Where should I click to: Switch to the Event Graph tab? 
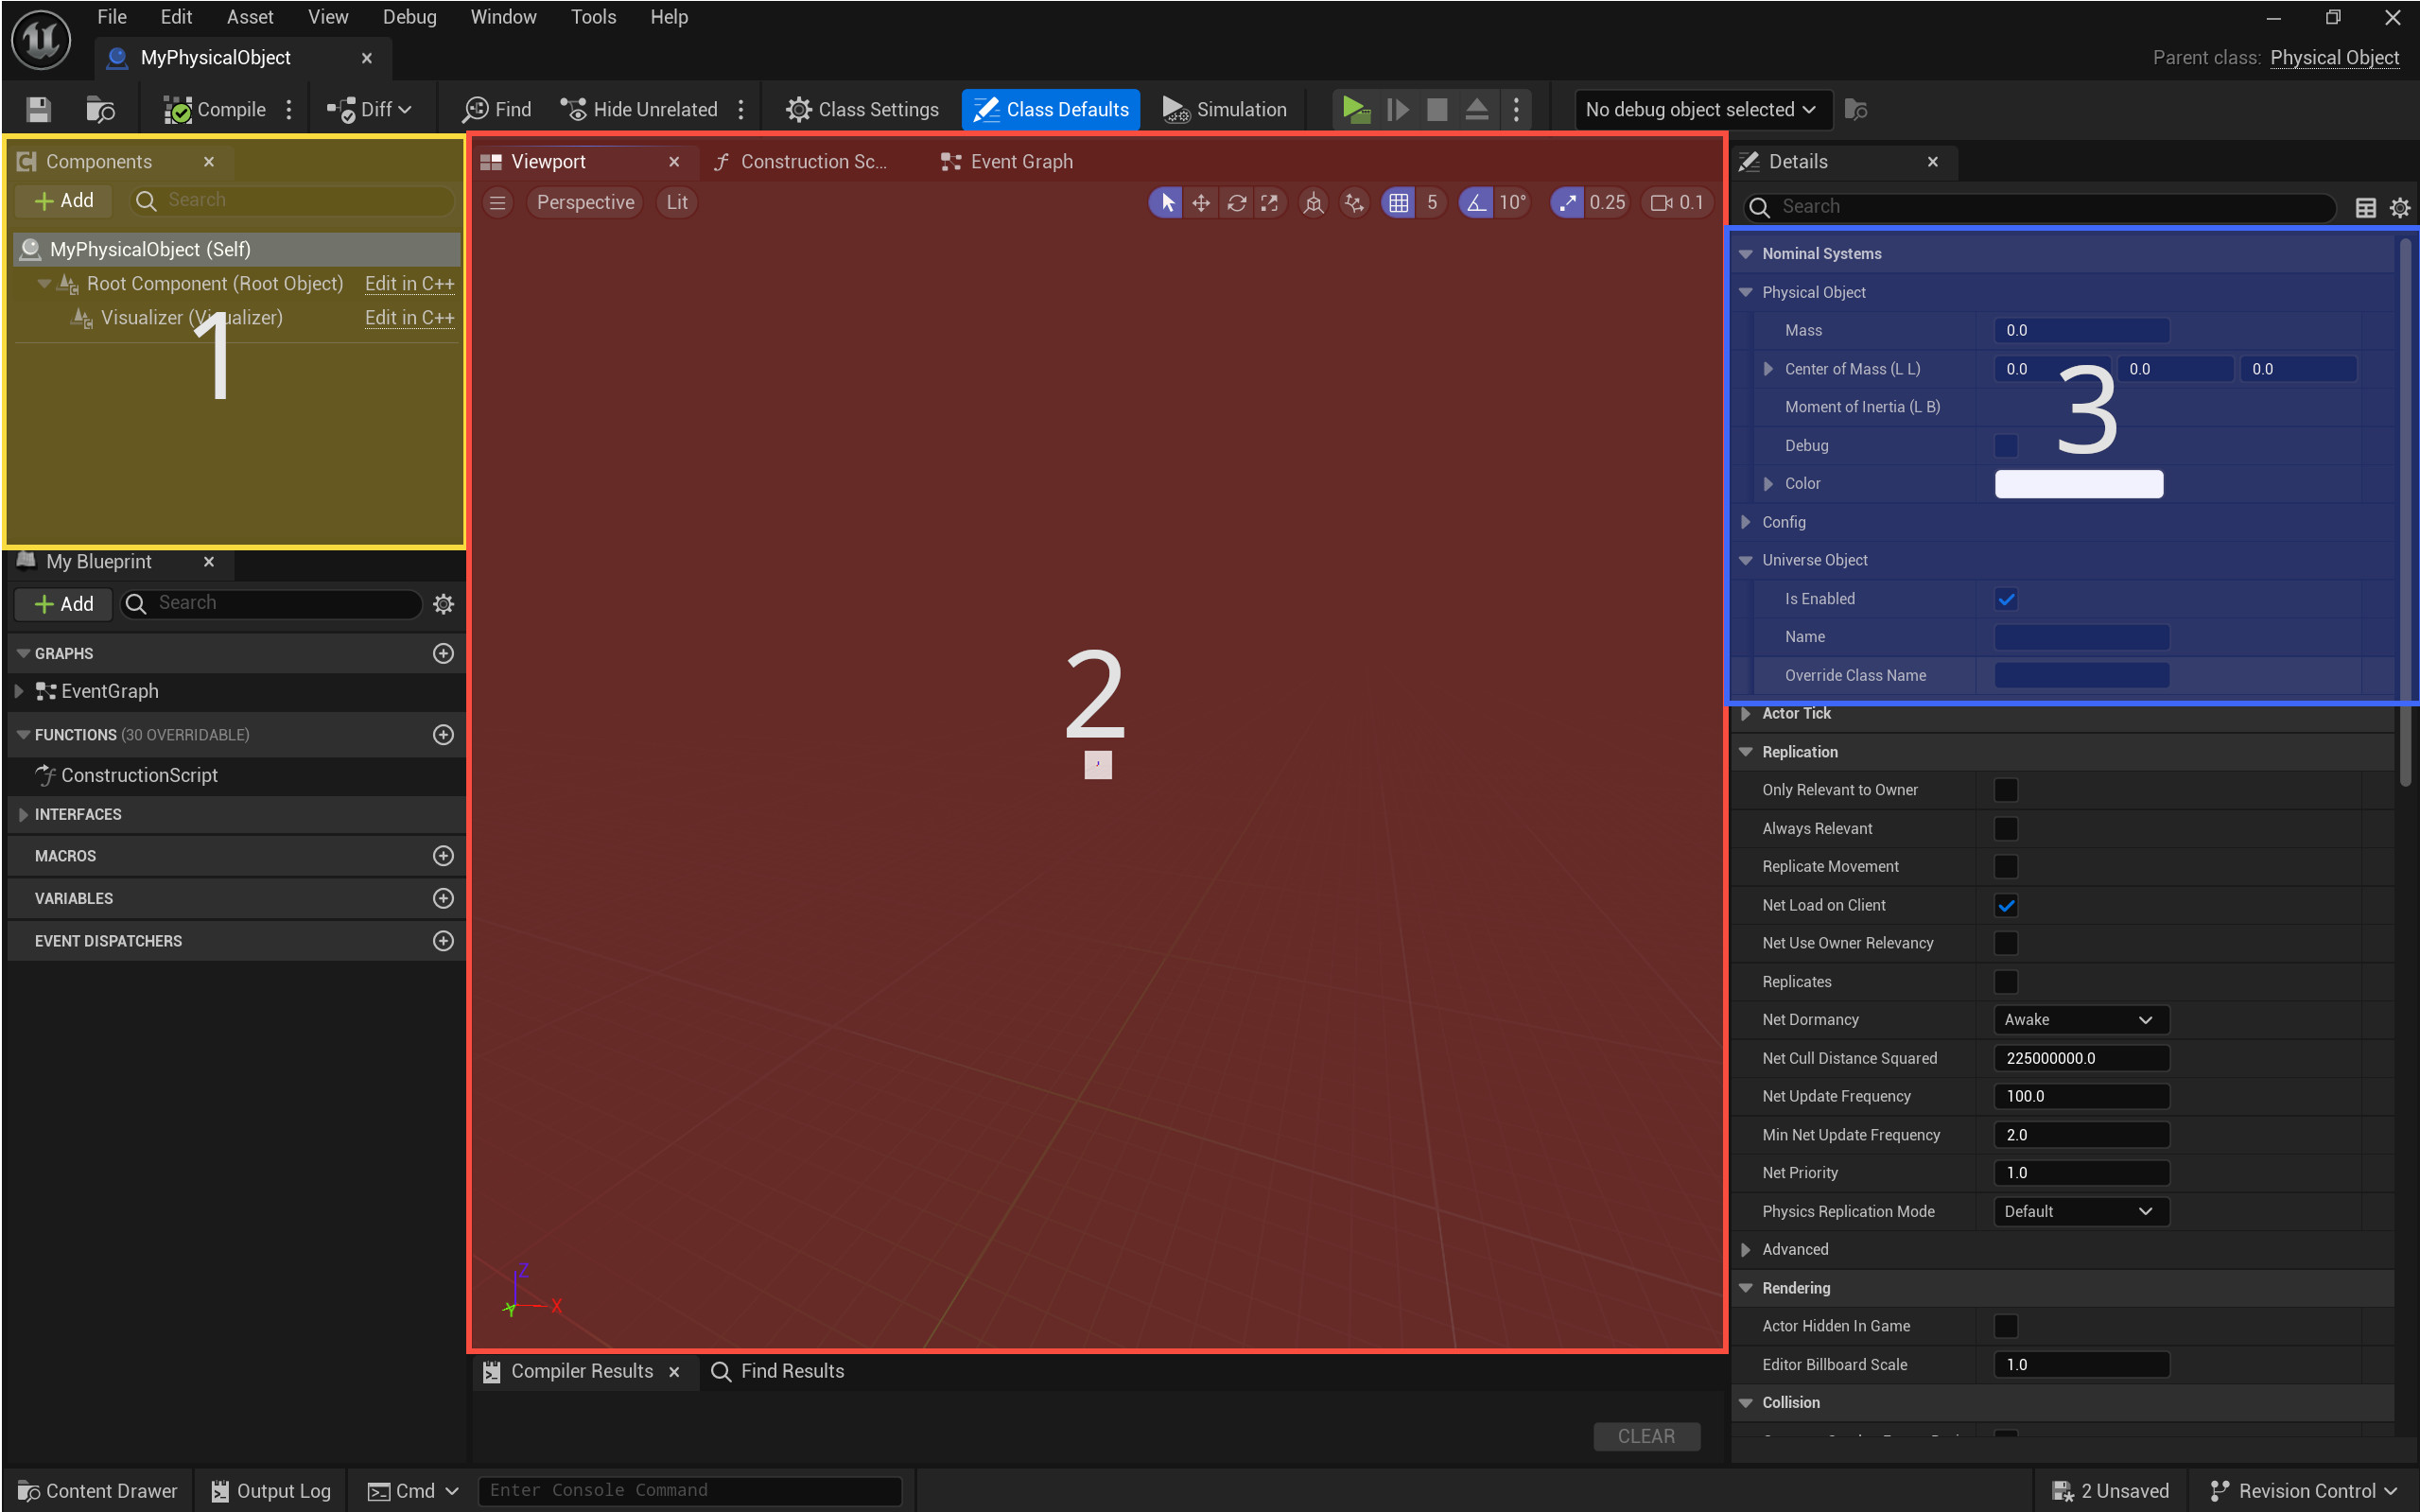click(1020, 161)
